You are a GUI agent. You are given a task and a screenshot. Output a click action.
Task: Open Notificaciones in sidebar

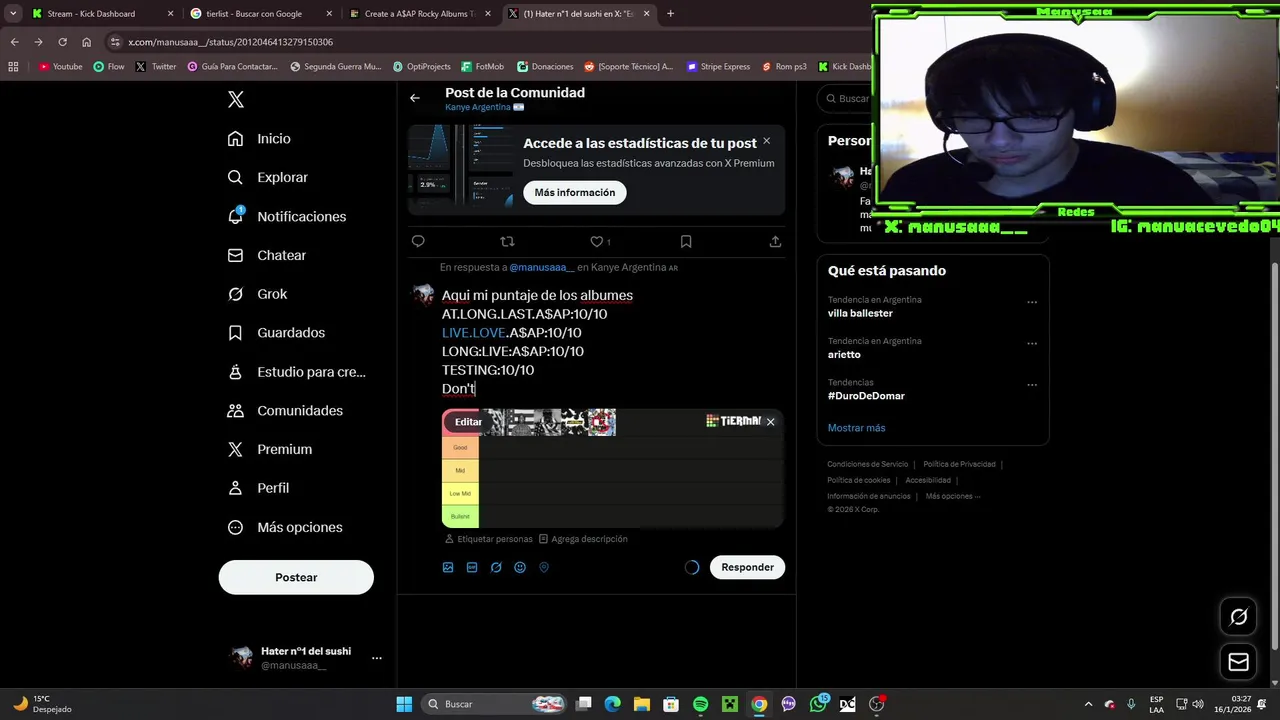(286, 216)
